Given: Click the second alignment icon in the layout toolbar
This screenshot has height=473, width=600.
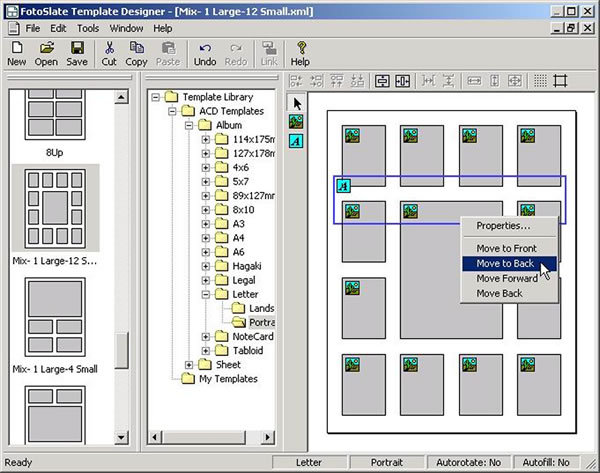Looking at the screenshot, I should point(316,81).
